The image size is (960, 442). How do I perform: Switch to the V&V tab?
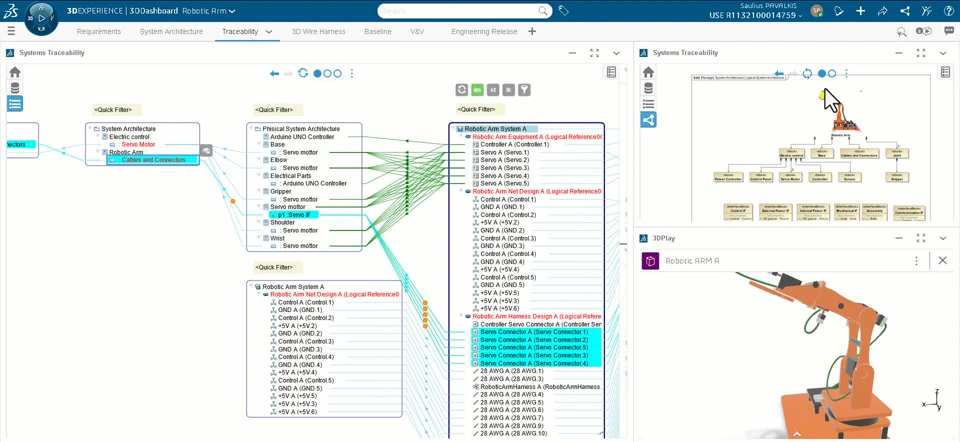(418, 32)
